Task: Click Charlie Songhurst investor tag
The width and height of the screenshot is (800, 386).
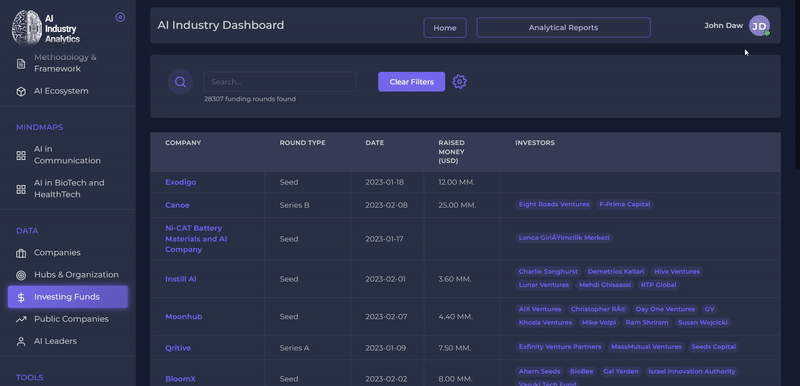Action: tap(548, 272)
